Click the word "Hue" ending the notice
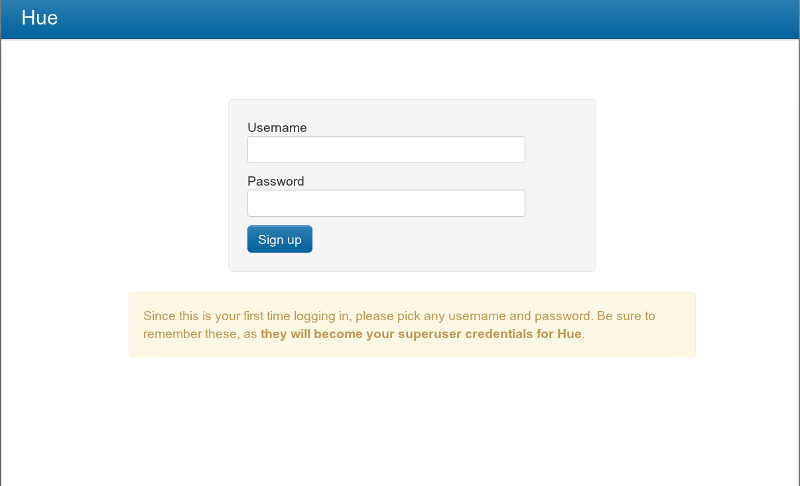The image size is (800, 486). 569,334
